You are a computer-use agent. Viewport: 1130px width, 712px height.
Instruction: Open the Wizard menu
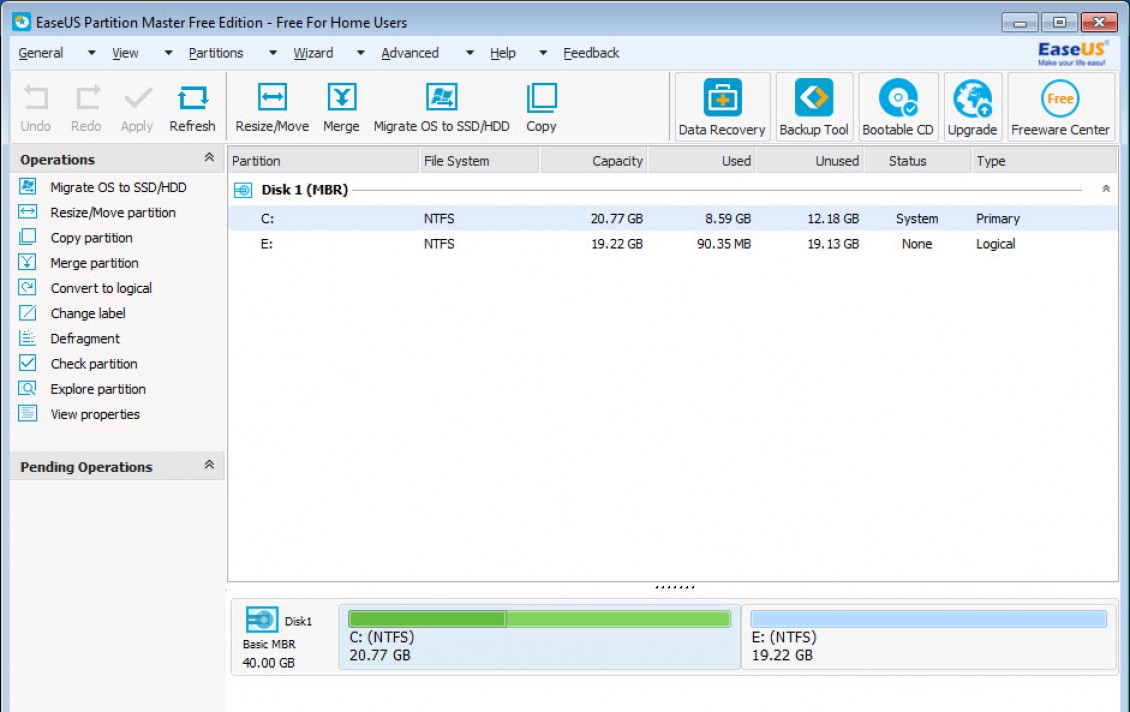313,53
